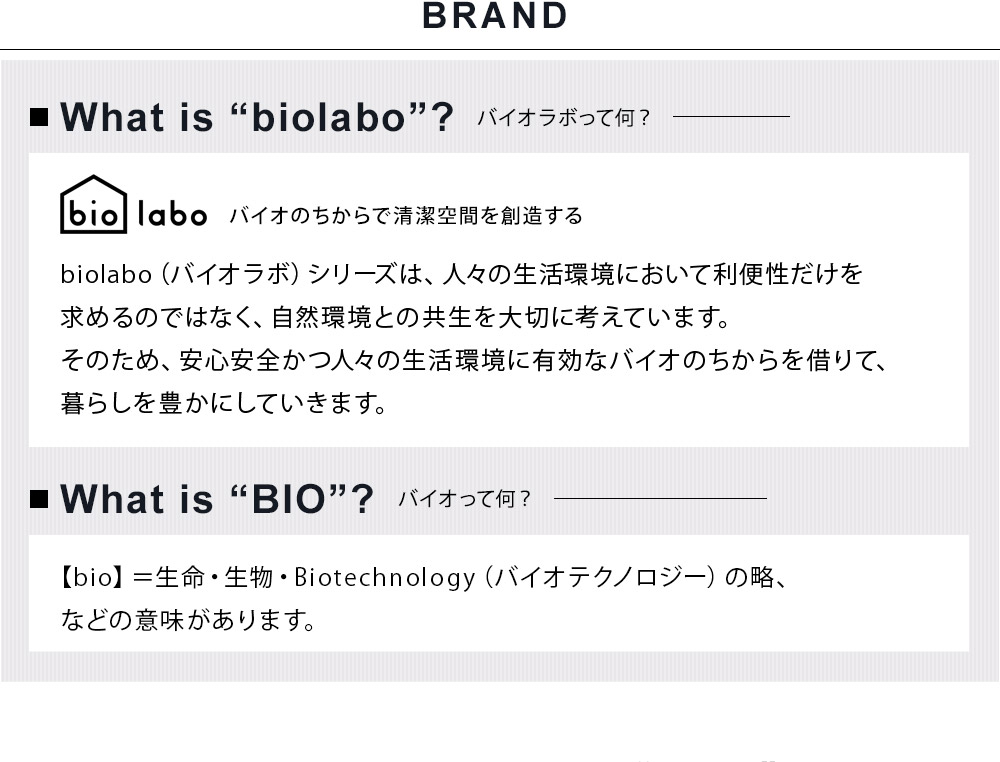Click the black square beside What is BIO
This screenshot has width=1000, height=762.
click(x=40, y=499)
